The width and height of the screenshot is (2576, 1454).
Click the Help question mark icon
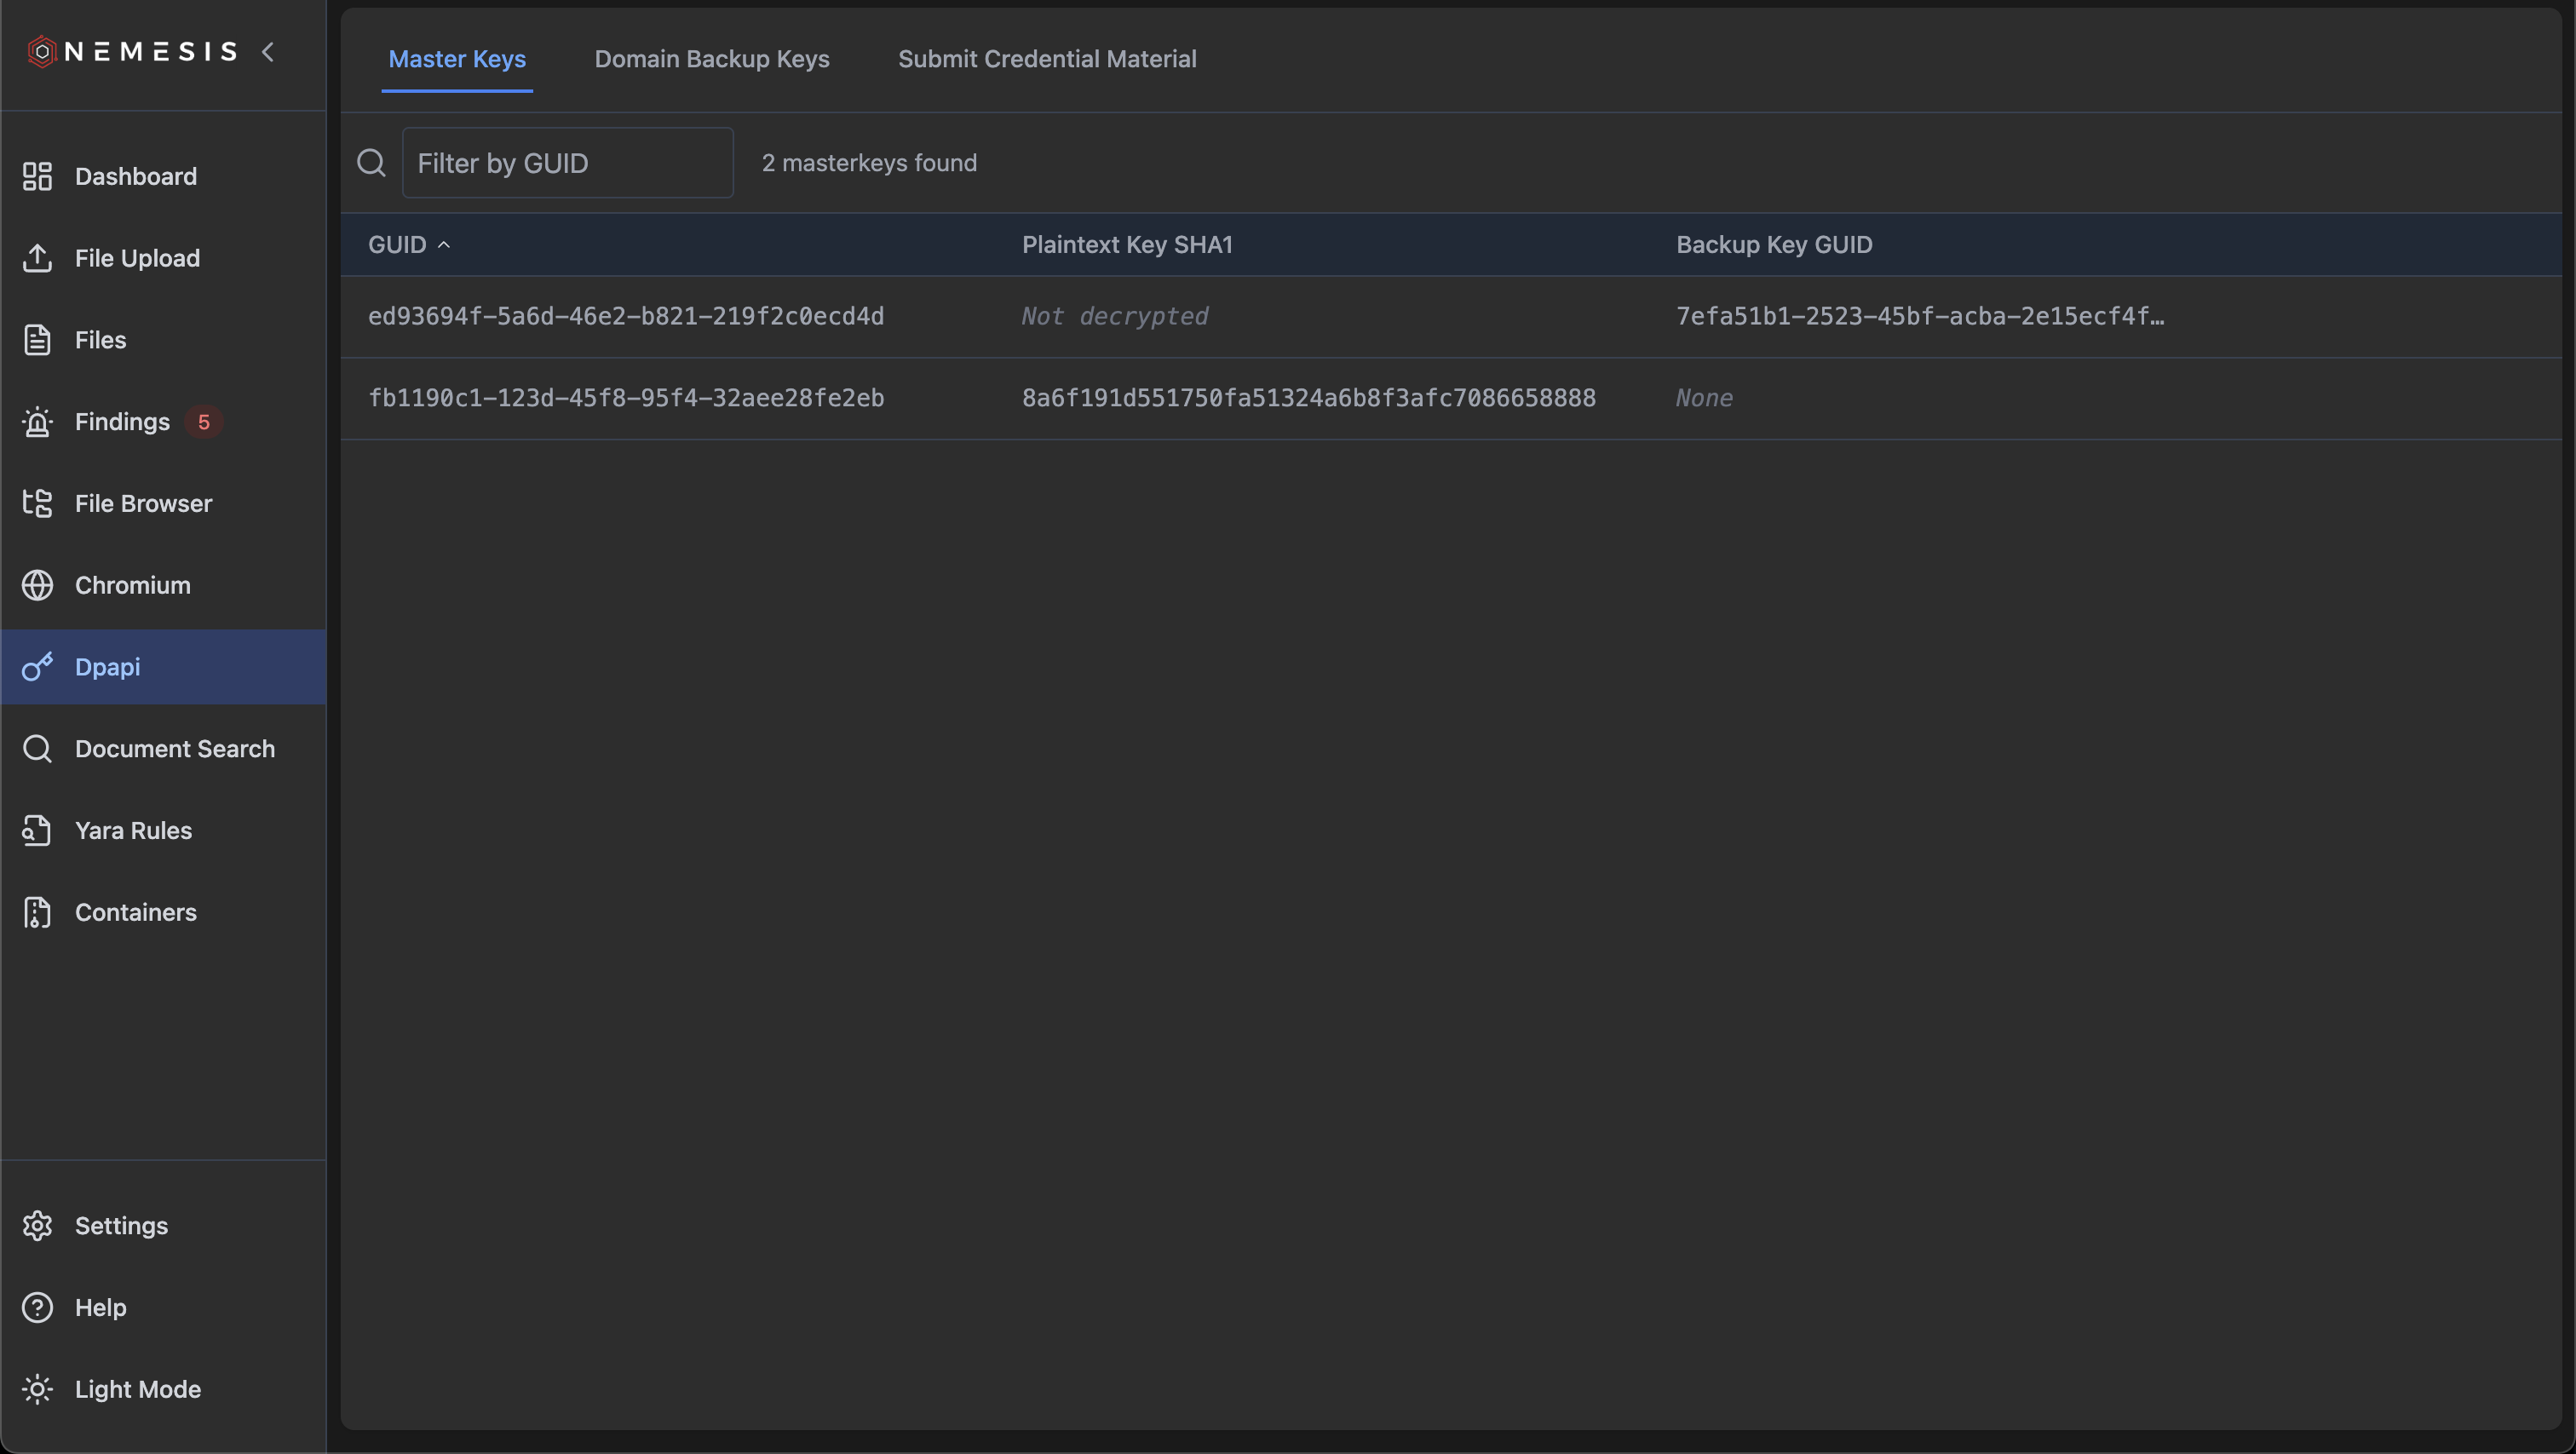(37, 1307)
